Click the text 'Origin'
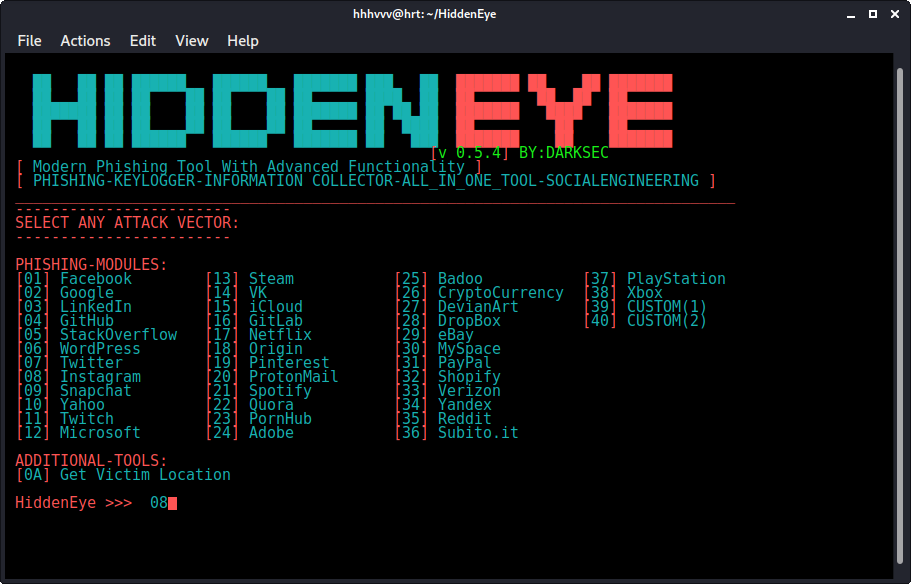The width and height of the screenshot is (911, 584). 276,349
